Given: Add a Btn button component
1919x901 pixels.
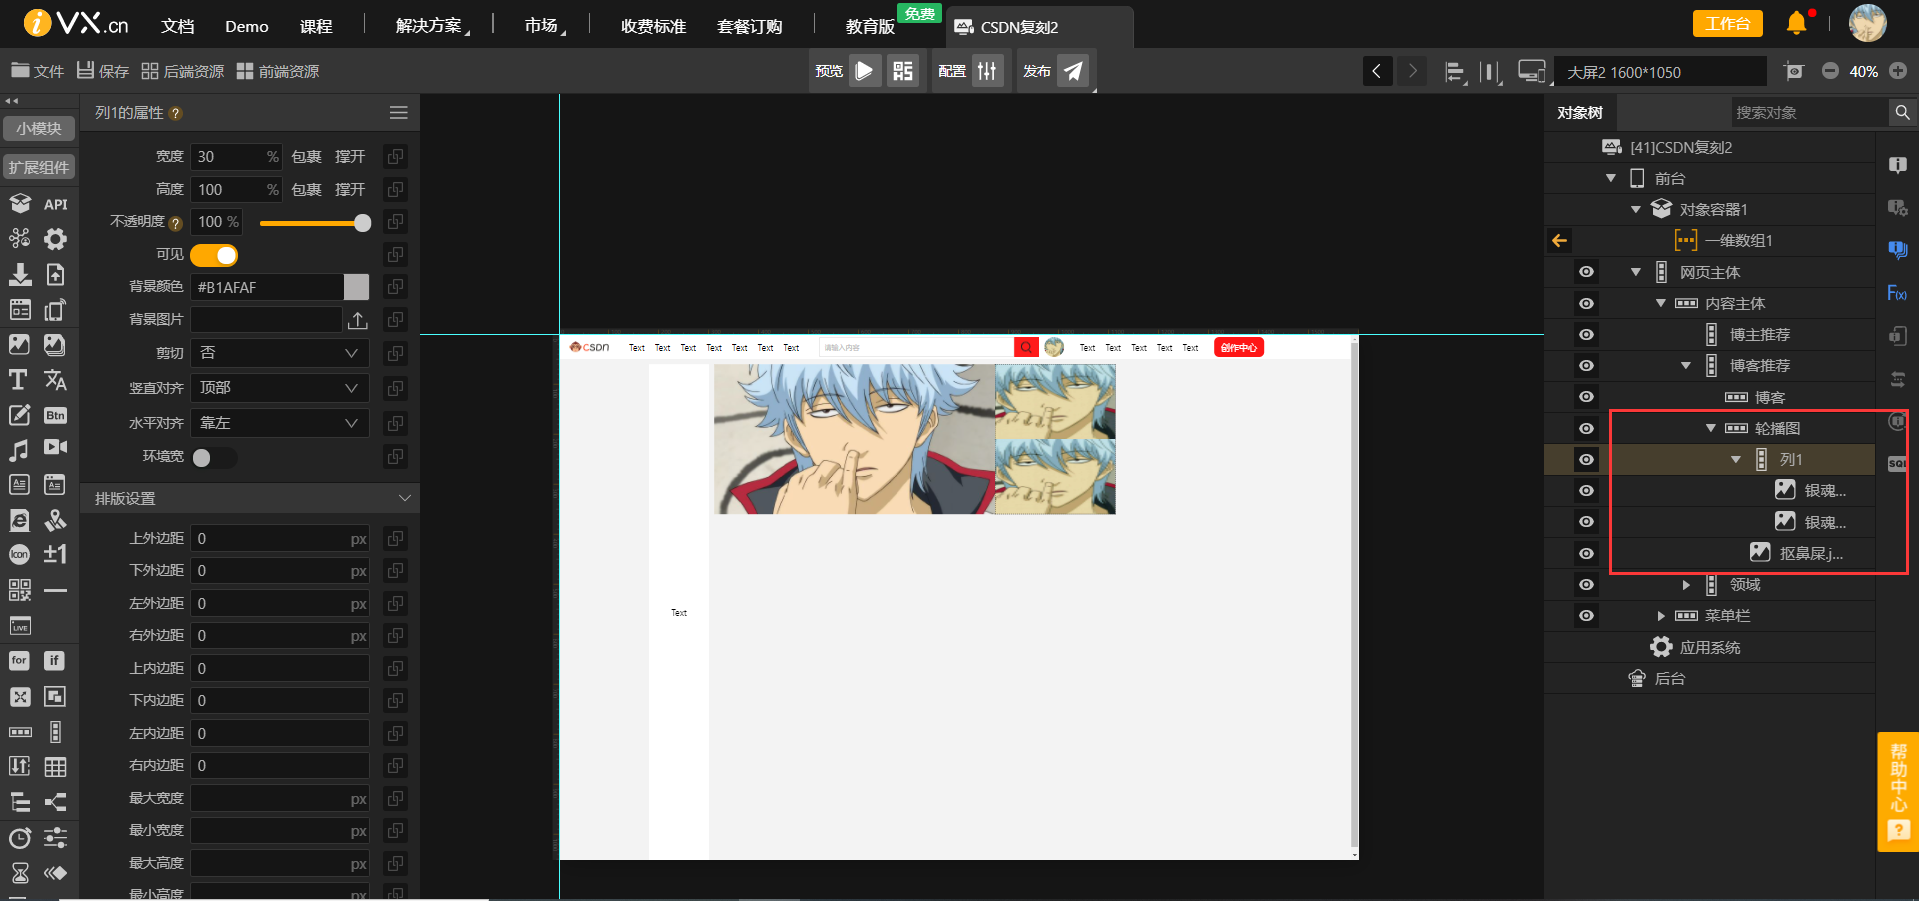Looking at the screenshot, I should pyautogui.click(x=55, y=415).
